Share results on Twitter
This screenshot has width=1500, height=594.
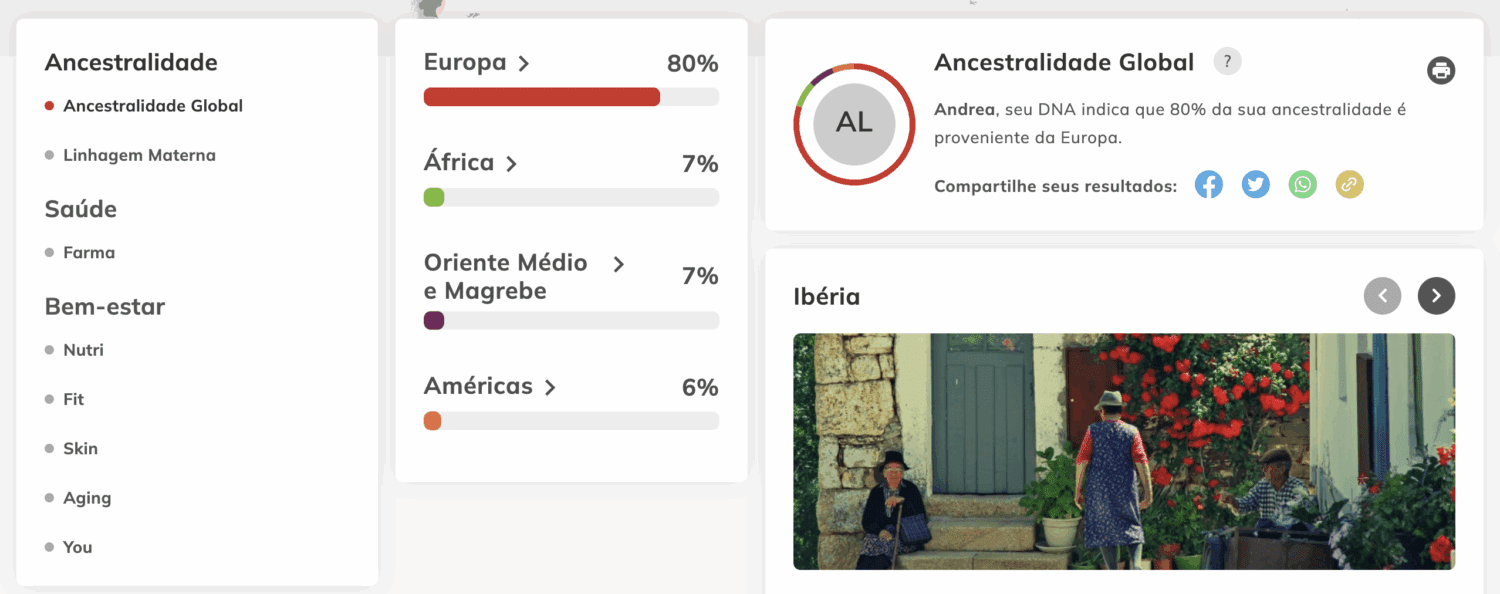click(x=1256, y=185)
